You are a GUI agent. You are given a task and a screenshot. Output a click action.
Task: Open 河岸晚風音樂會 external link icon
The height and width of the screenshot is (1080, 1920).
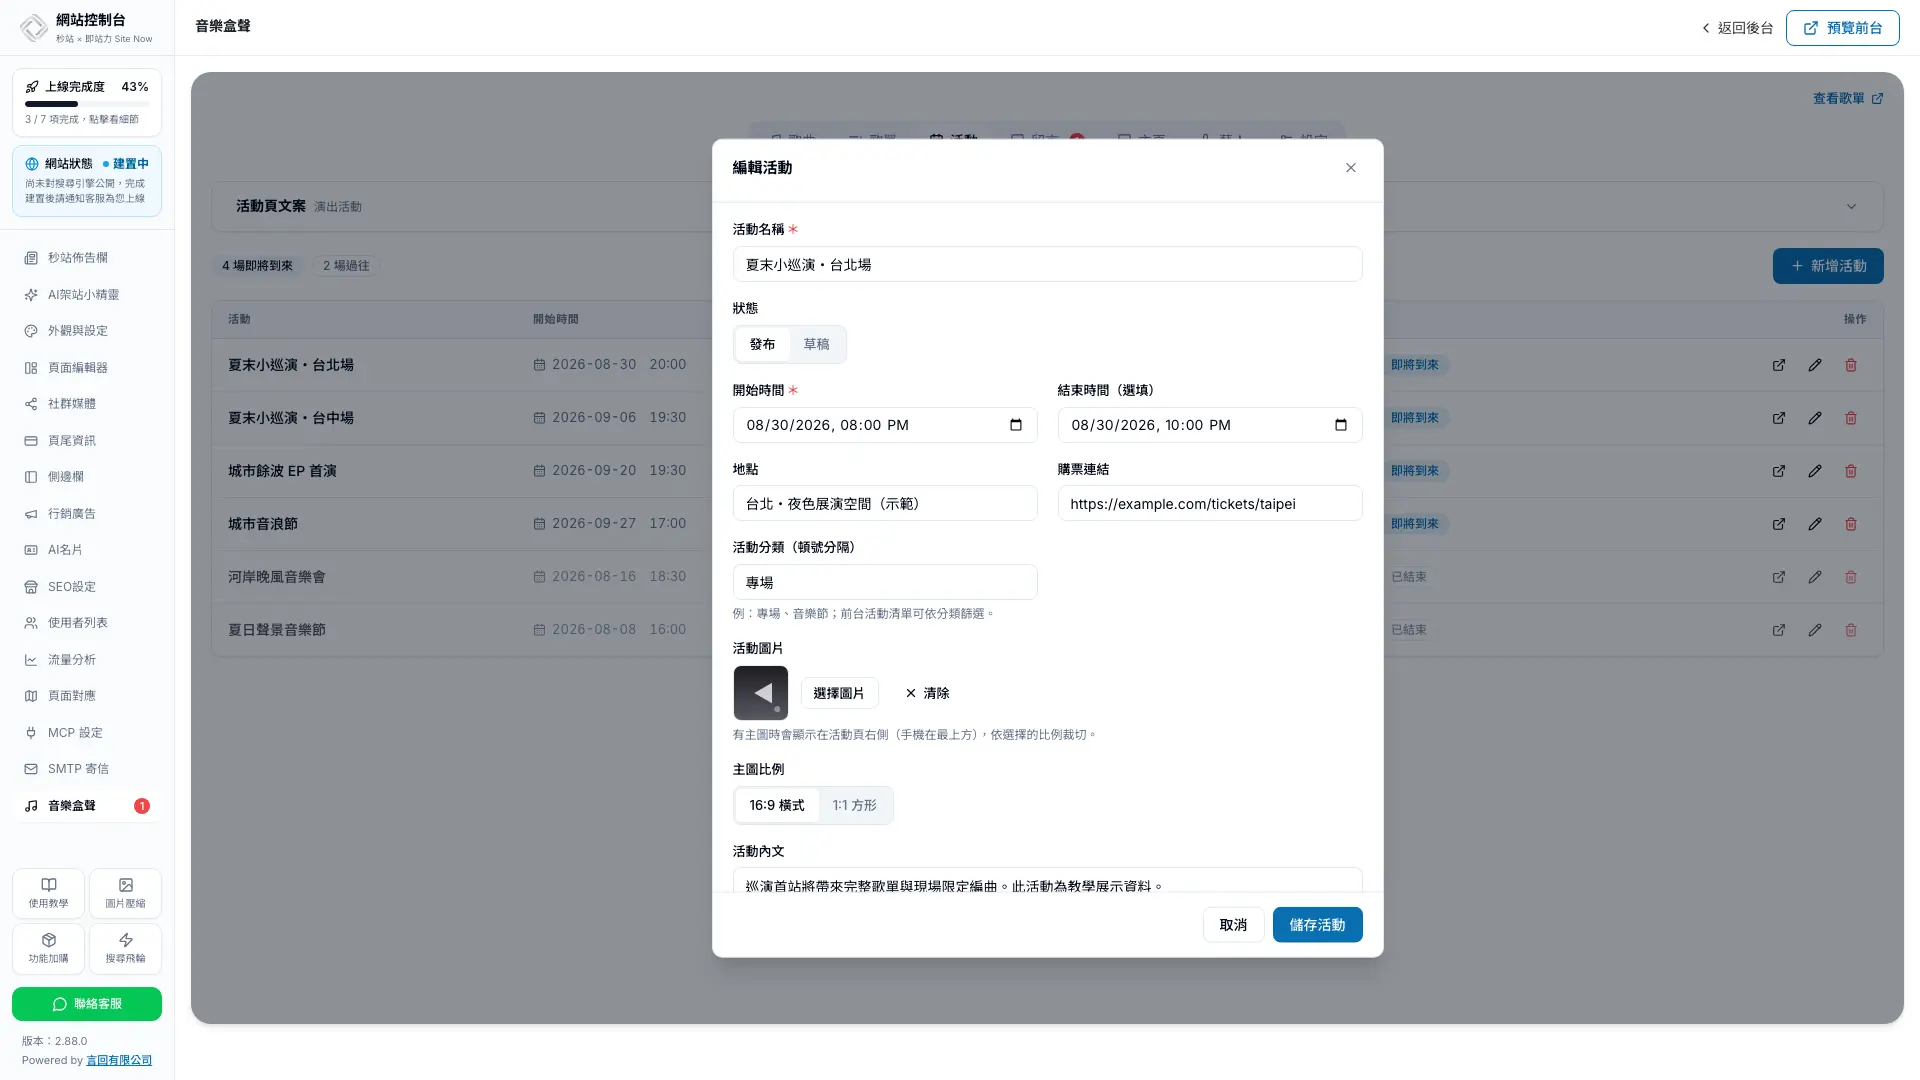[x=1778, y=577]
